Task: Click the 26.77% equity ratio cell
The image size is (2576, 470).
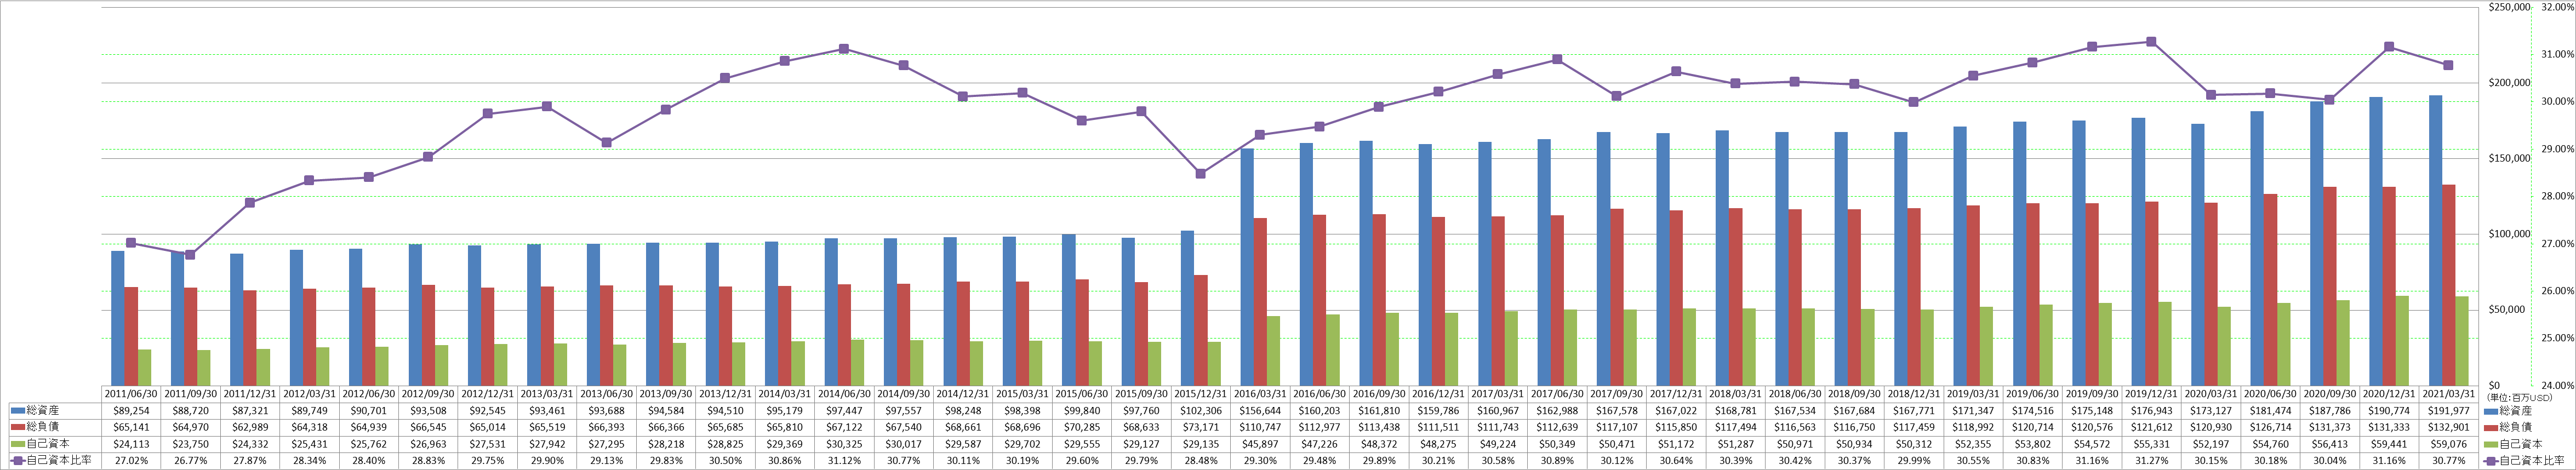Action: coord(190,461)
